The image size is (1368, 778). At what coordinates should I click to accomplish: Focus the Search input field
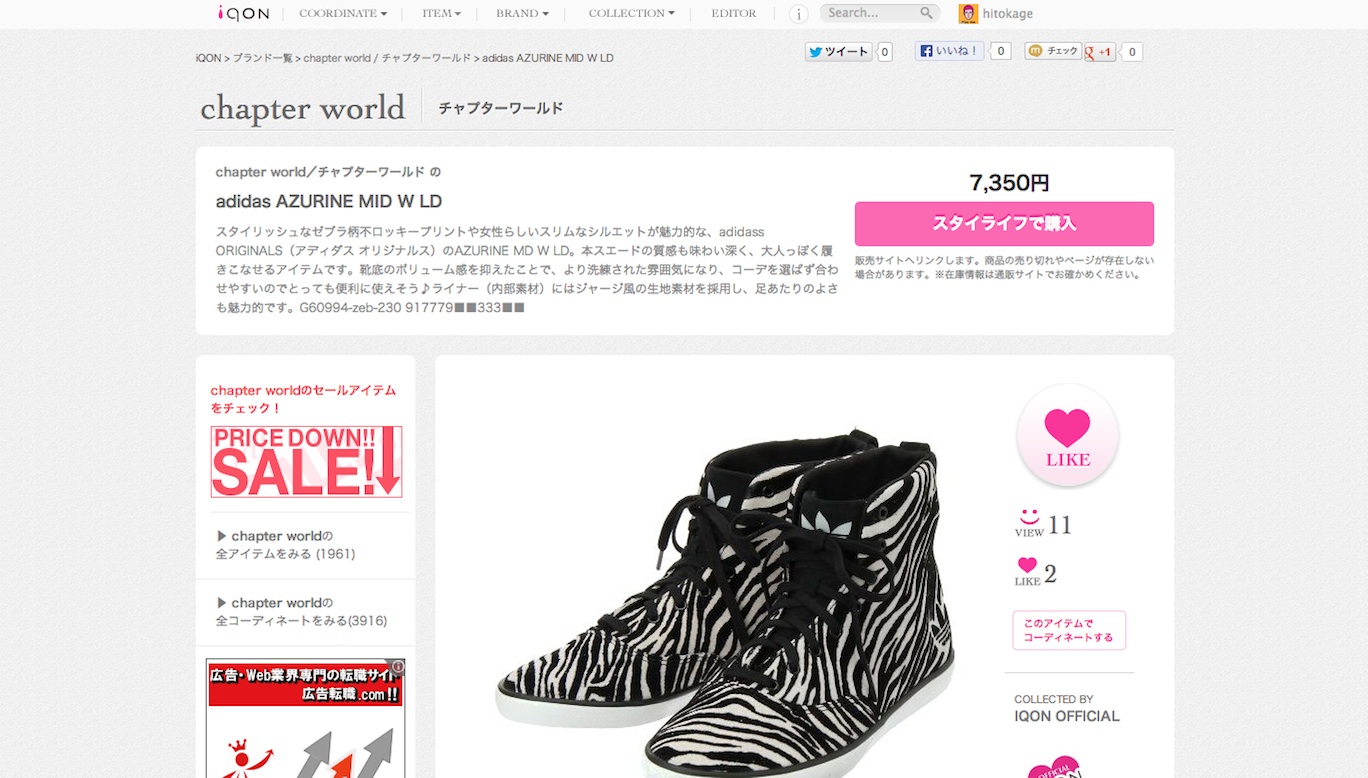[868, 13]
